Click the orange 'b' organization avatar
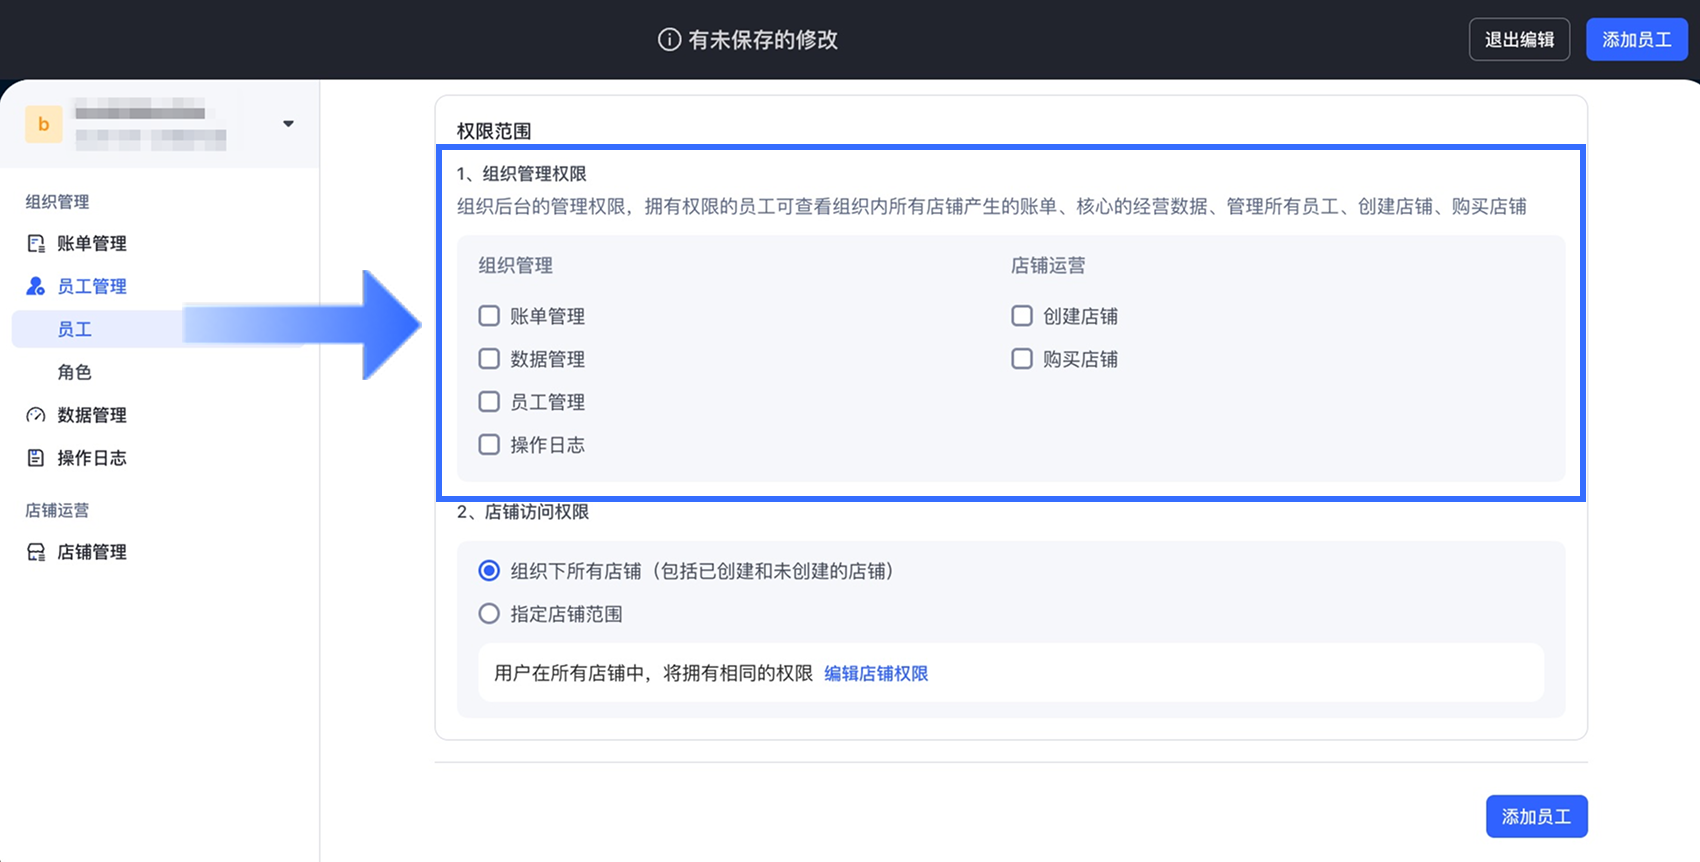This screenshot has width=1700, height=862. pyautogui.click(x=44, y=124)
